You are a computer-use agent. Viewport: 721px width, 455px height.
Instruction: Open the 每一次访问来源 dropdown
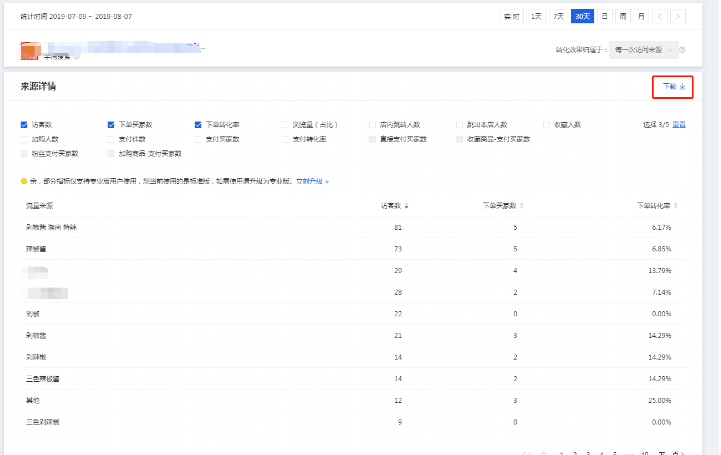[645, 49]
